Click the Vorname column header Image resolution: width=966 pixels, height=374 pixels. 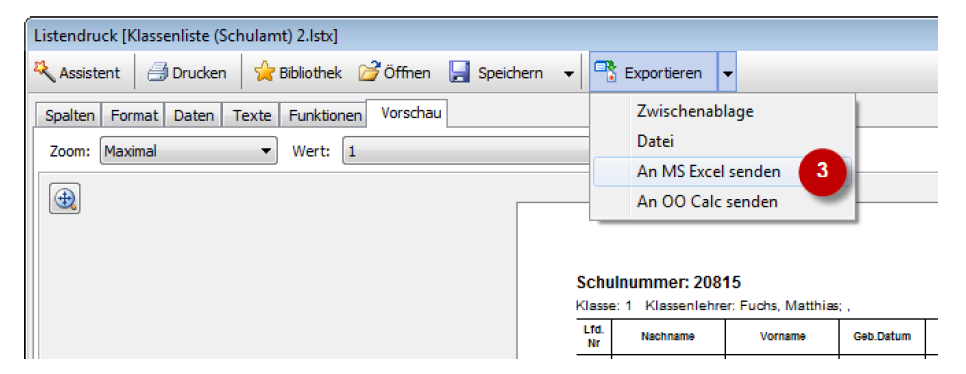click(782, 336)
